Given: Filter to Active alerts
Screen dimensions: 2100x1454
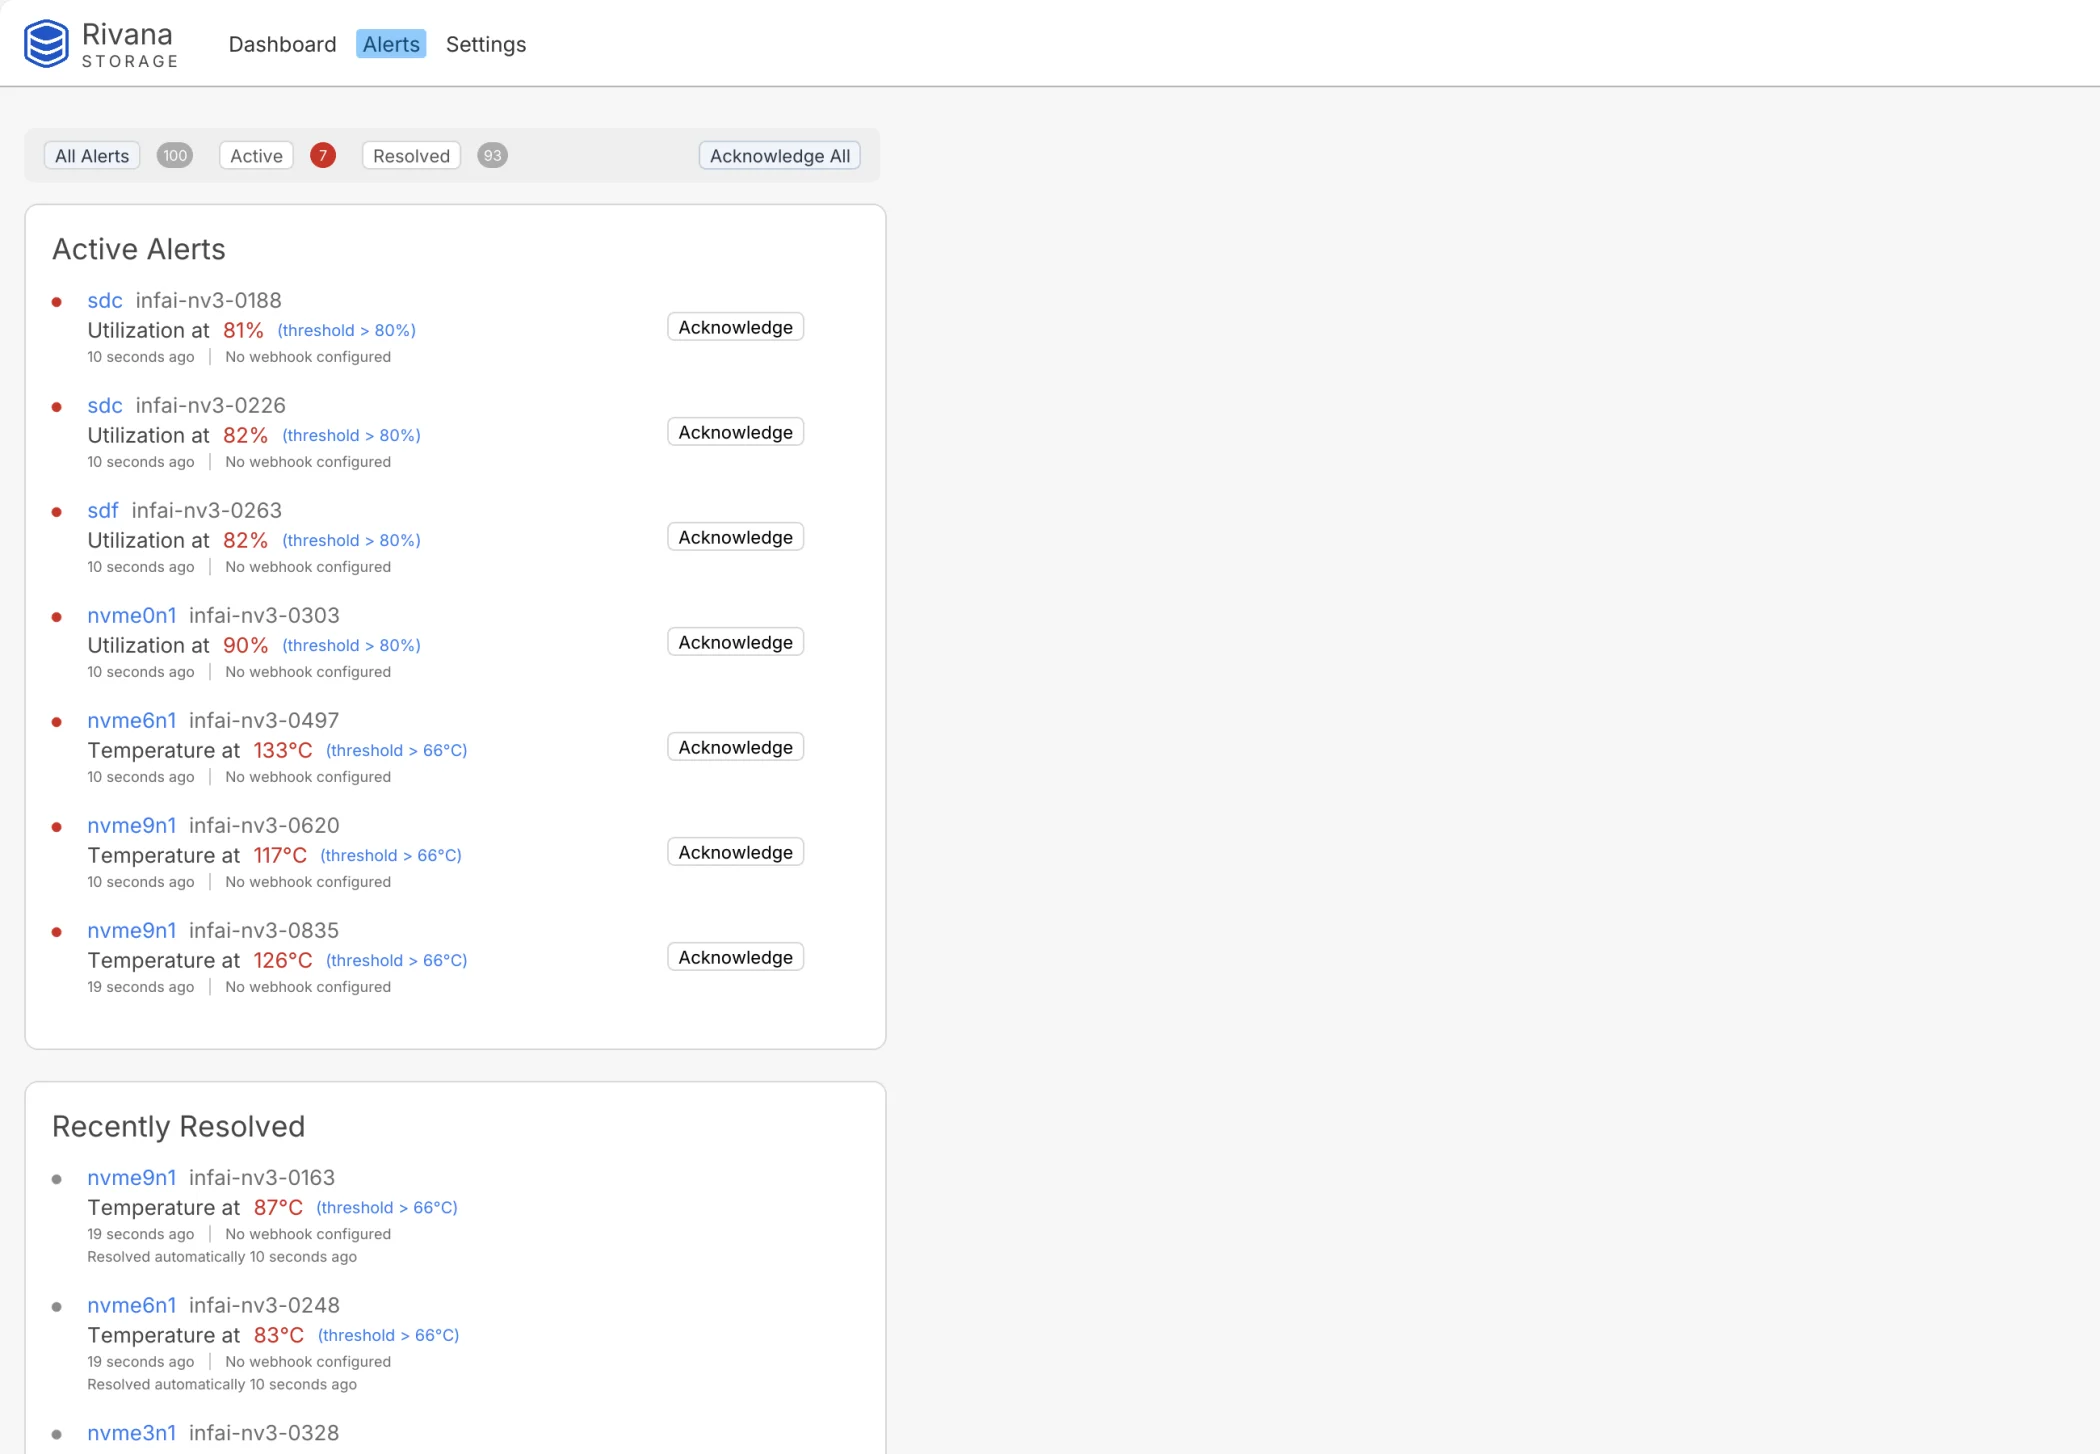Looking at the screenshot, I should 256,156.
